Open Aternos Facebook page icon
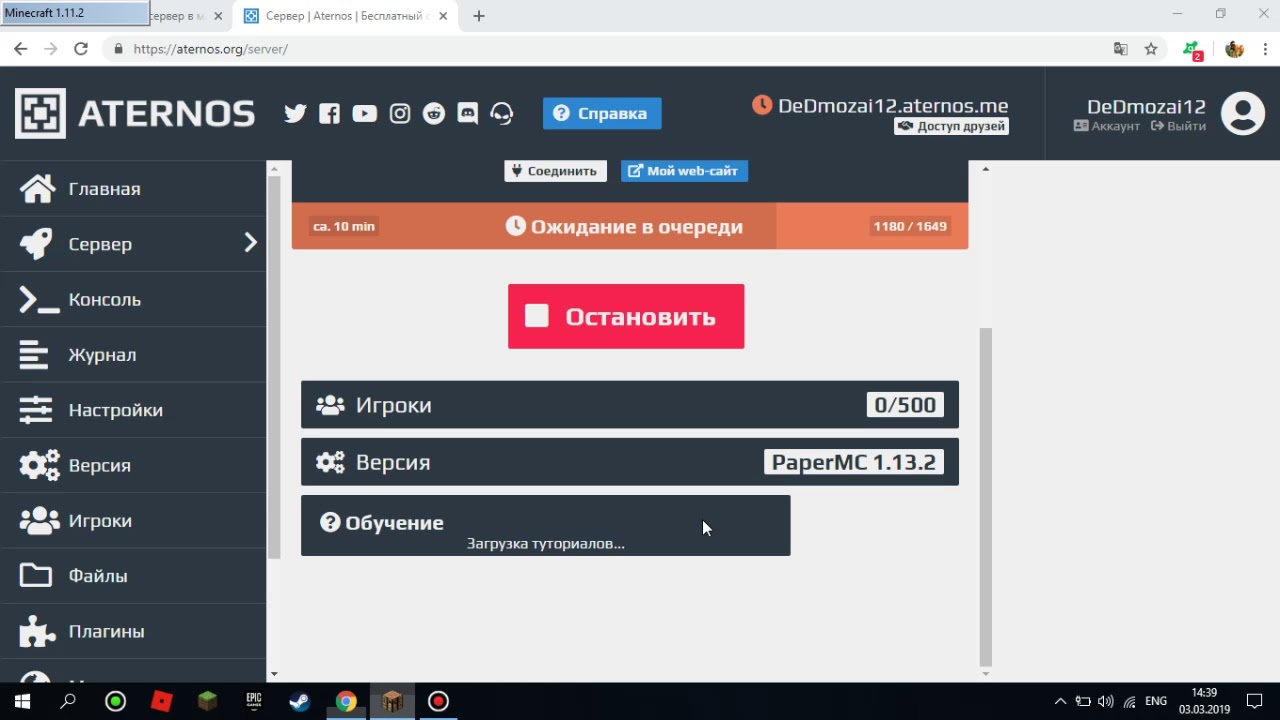 click(x=329, y=113)
